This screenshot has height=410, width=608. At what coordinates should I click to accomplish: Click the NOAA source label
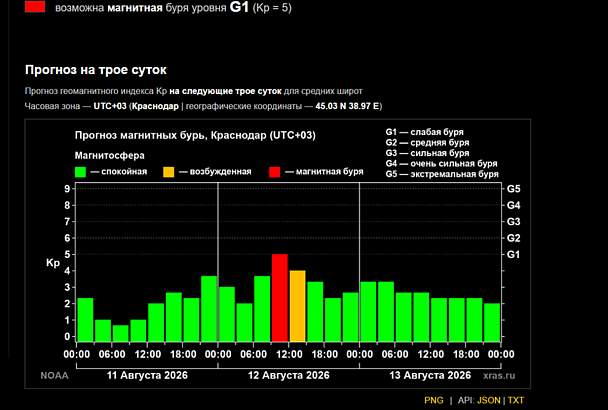click(x=54, y=376)
